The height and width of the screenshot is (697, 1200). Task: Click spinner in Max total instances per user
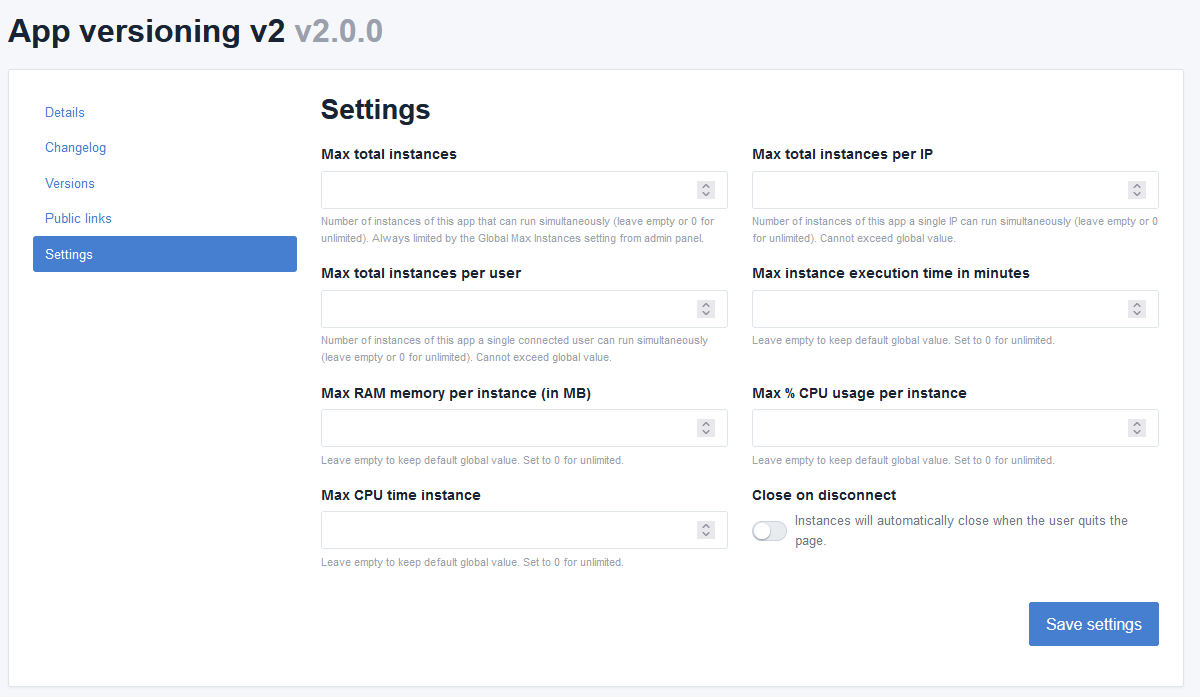706,309
